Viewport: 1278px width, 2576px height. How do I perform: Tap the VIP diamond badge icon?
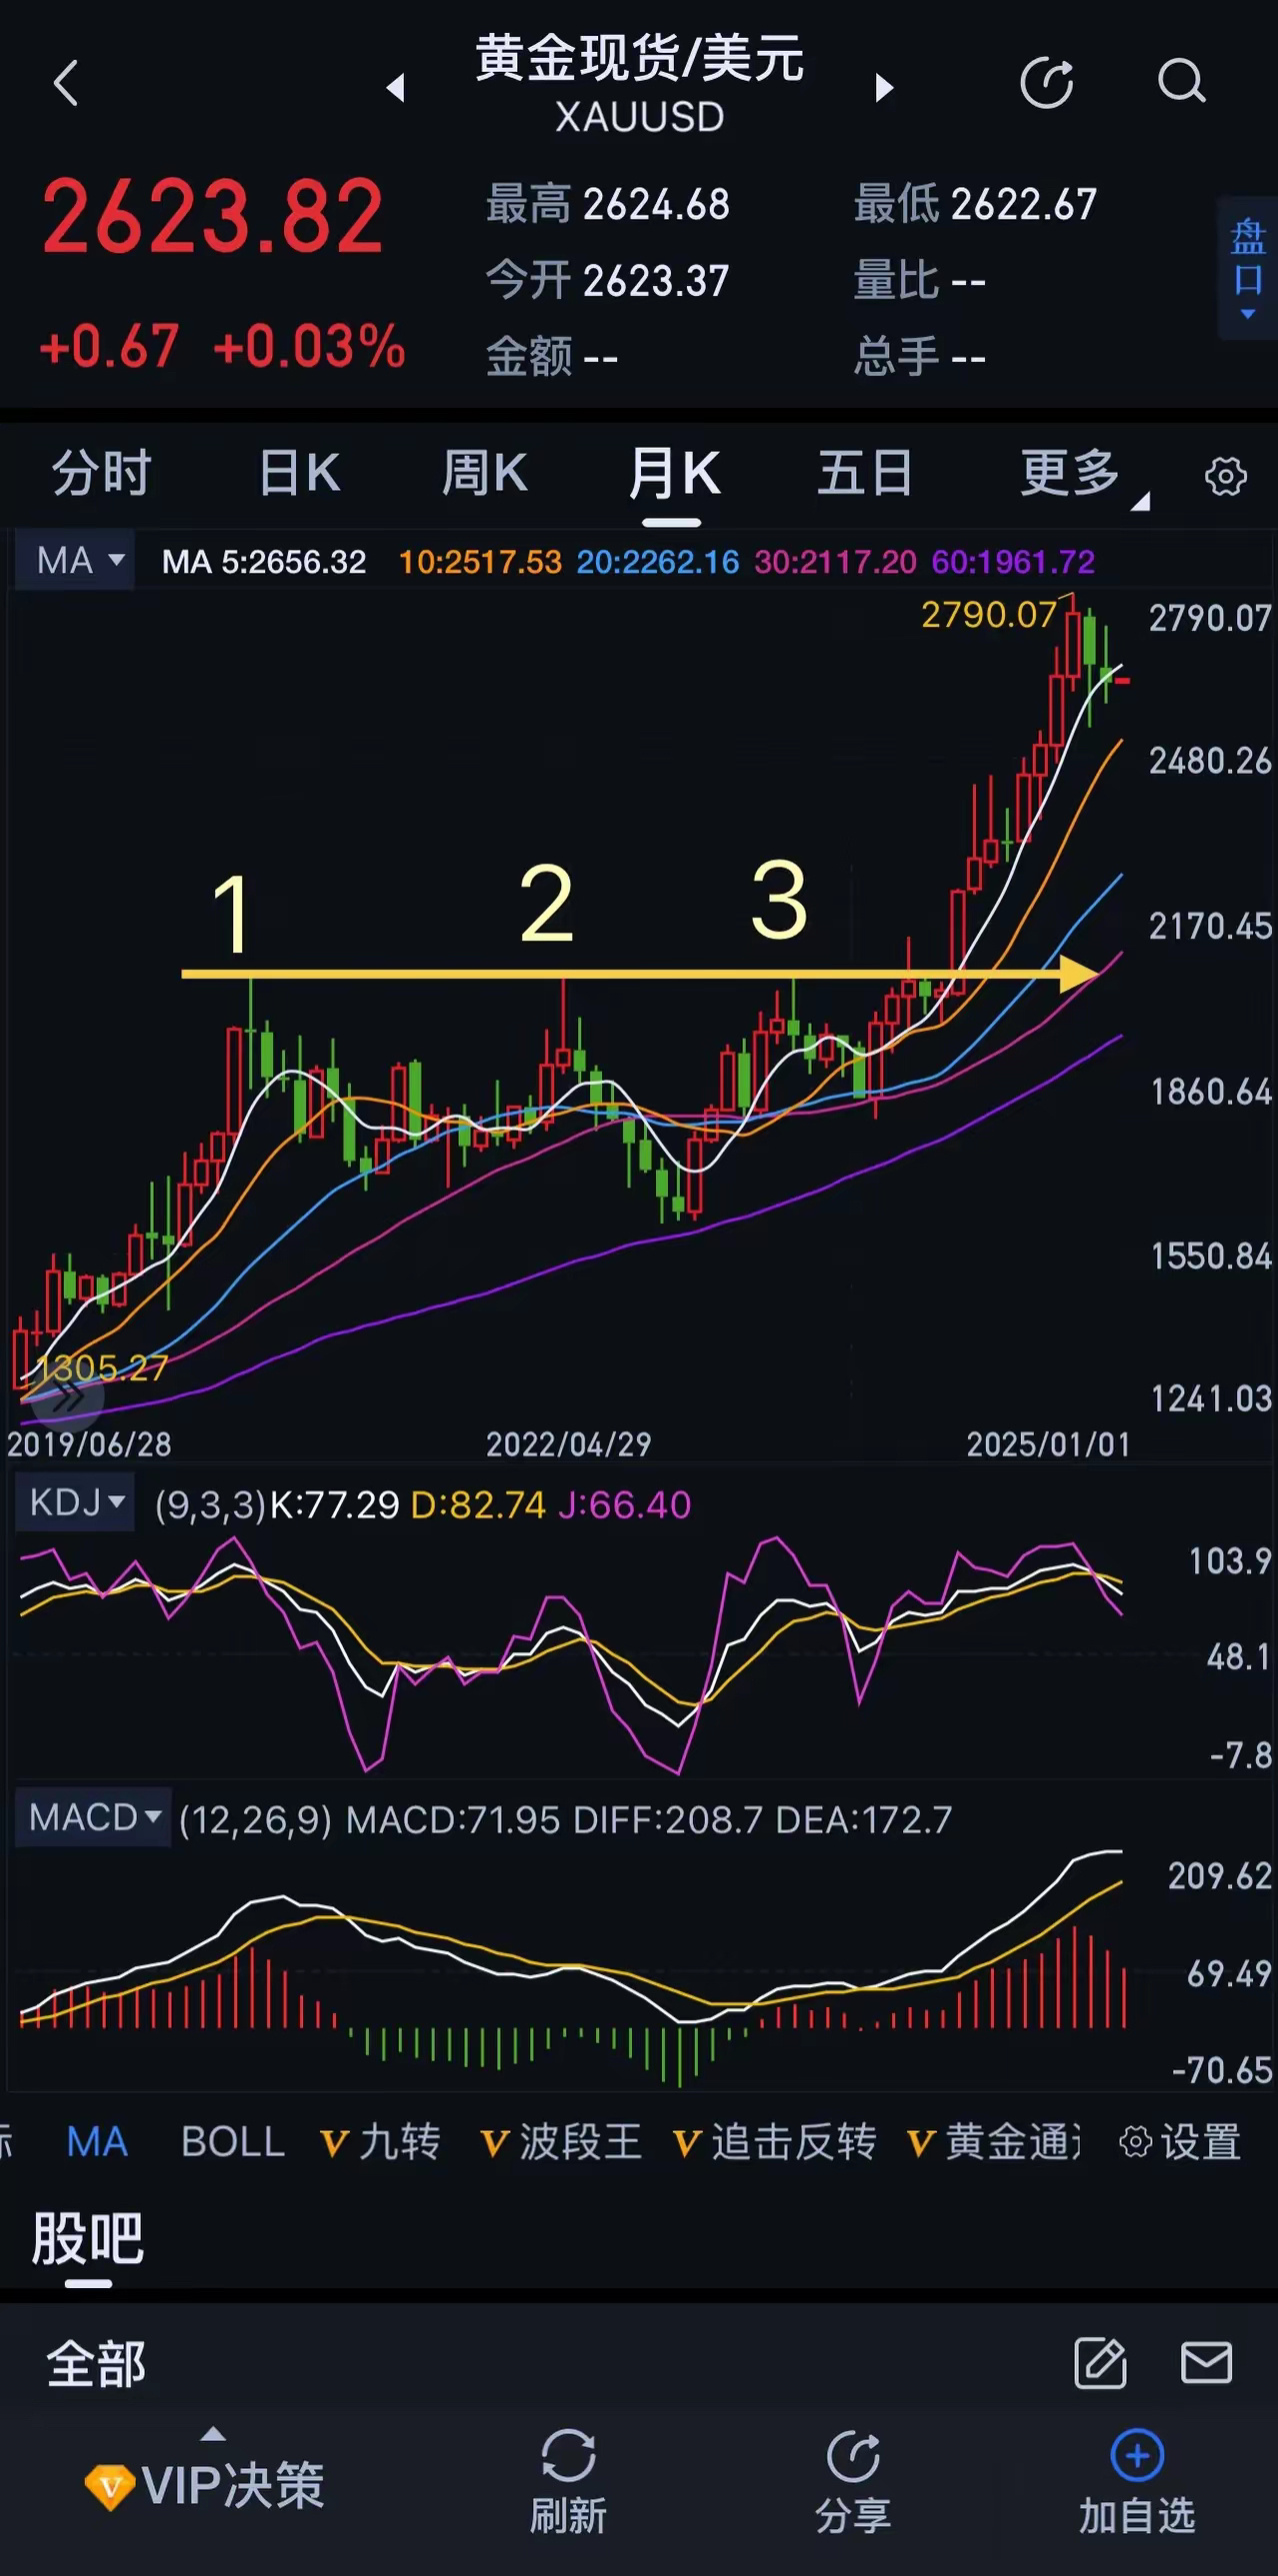coord(110,2486)
